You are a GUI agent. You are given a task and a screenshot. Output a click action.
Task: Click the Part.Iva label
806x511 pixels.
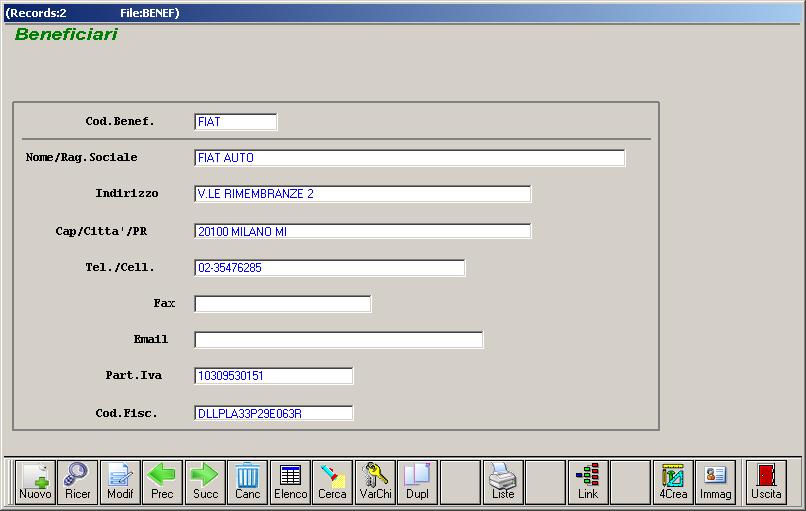[134, 375]
